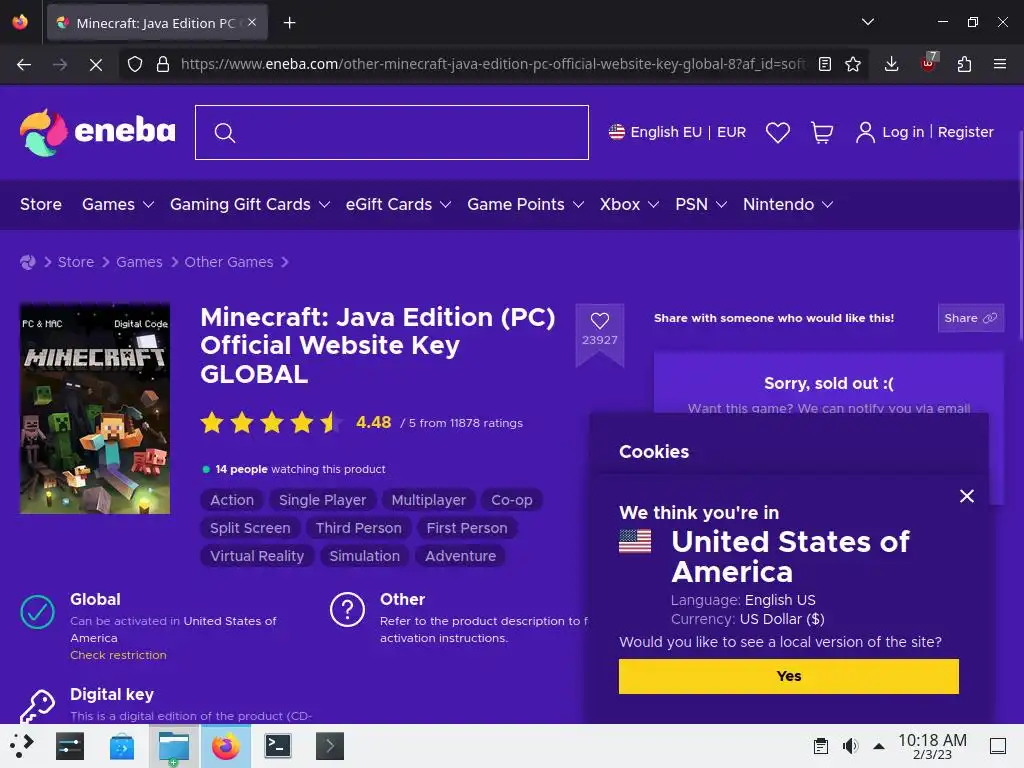Open the extensions puzzle icon
The height and width of the screenshot is (768, 1024).
click(964, 64)
